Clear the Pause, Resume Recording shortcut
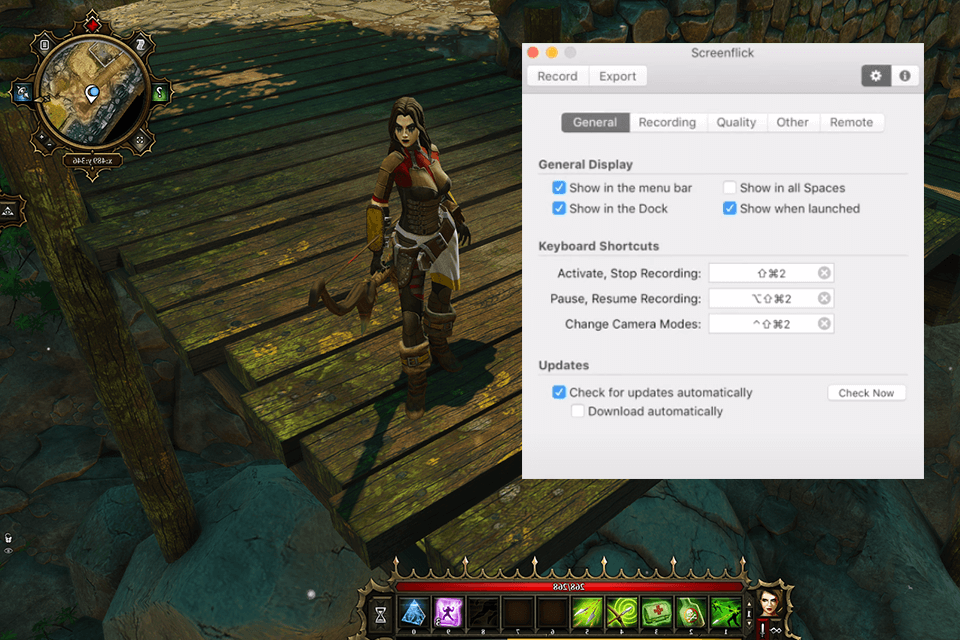960x640 pixels. [x=824, y=298]
